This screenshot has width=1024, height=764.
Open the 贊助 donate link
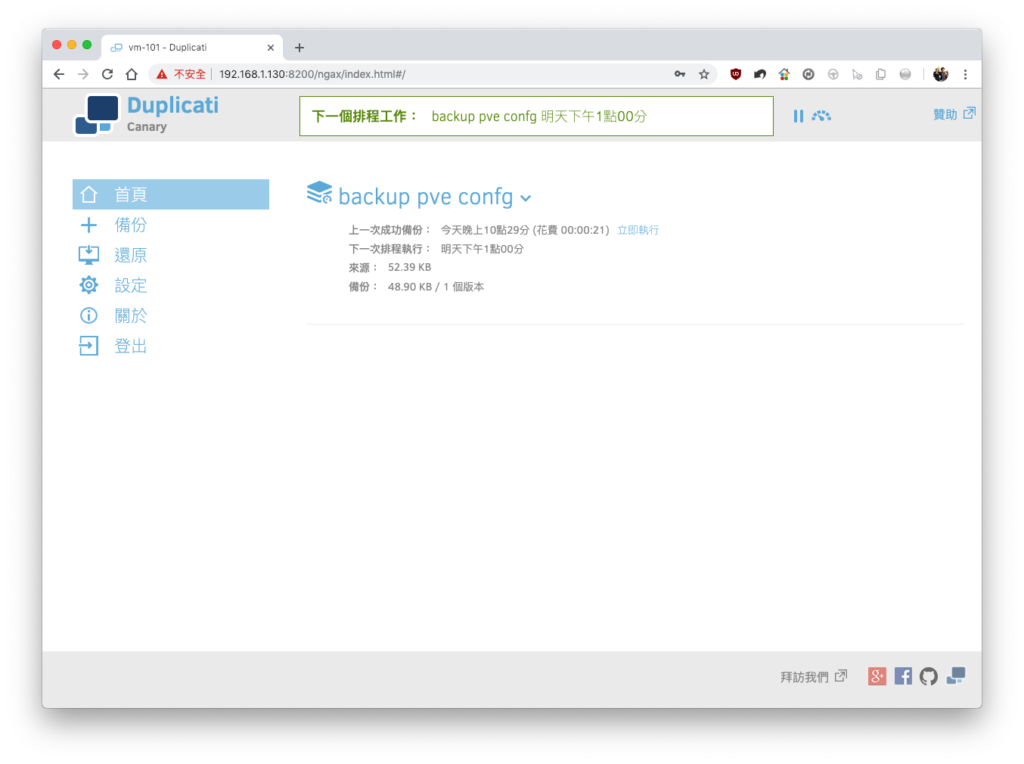954,114
